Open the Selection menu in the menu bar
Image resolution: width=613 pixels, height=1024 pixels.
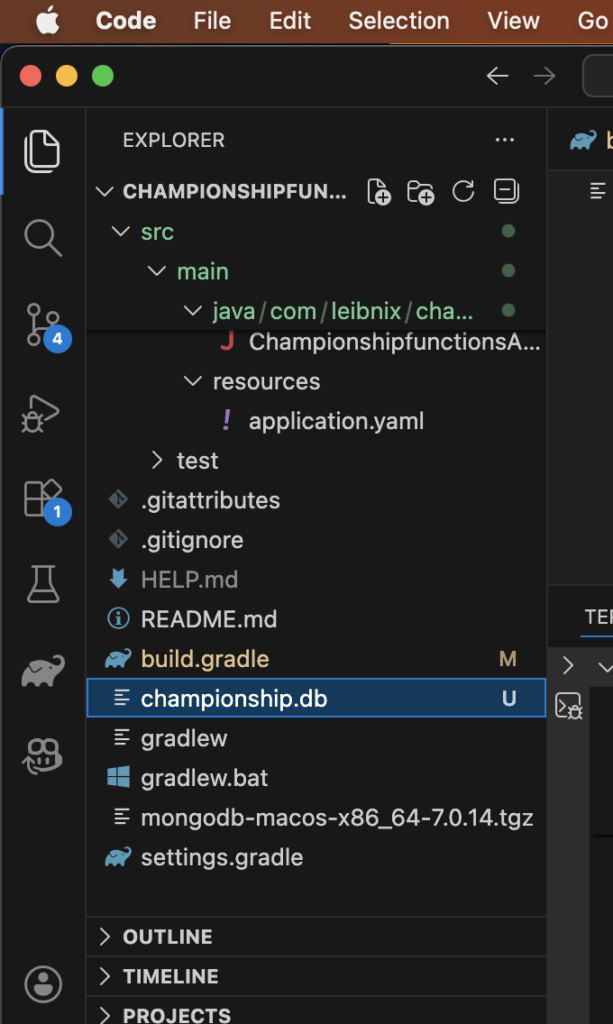pos(398,21)
